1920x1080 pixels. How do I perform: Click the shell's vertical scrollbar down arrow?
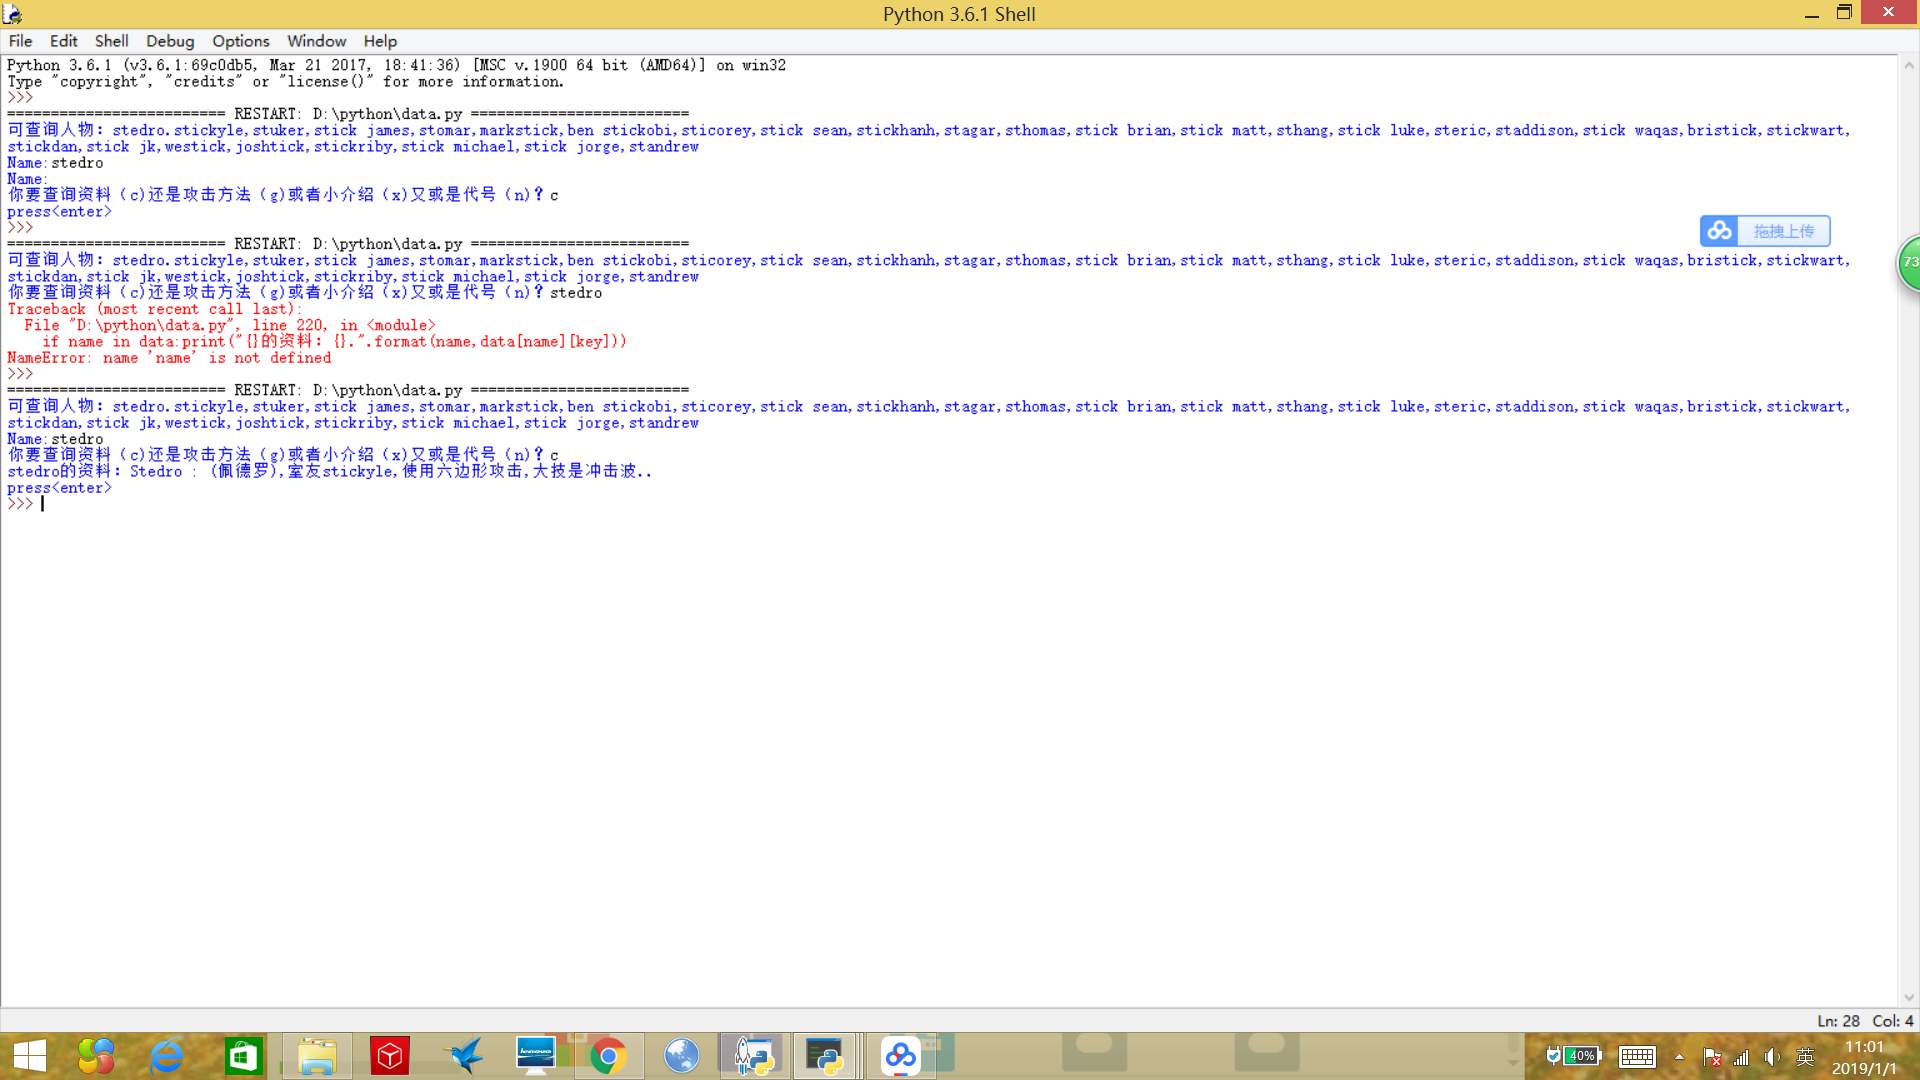(x=1909, y=997)
